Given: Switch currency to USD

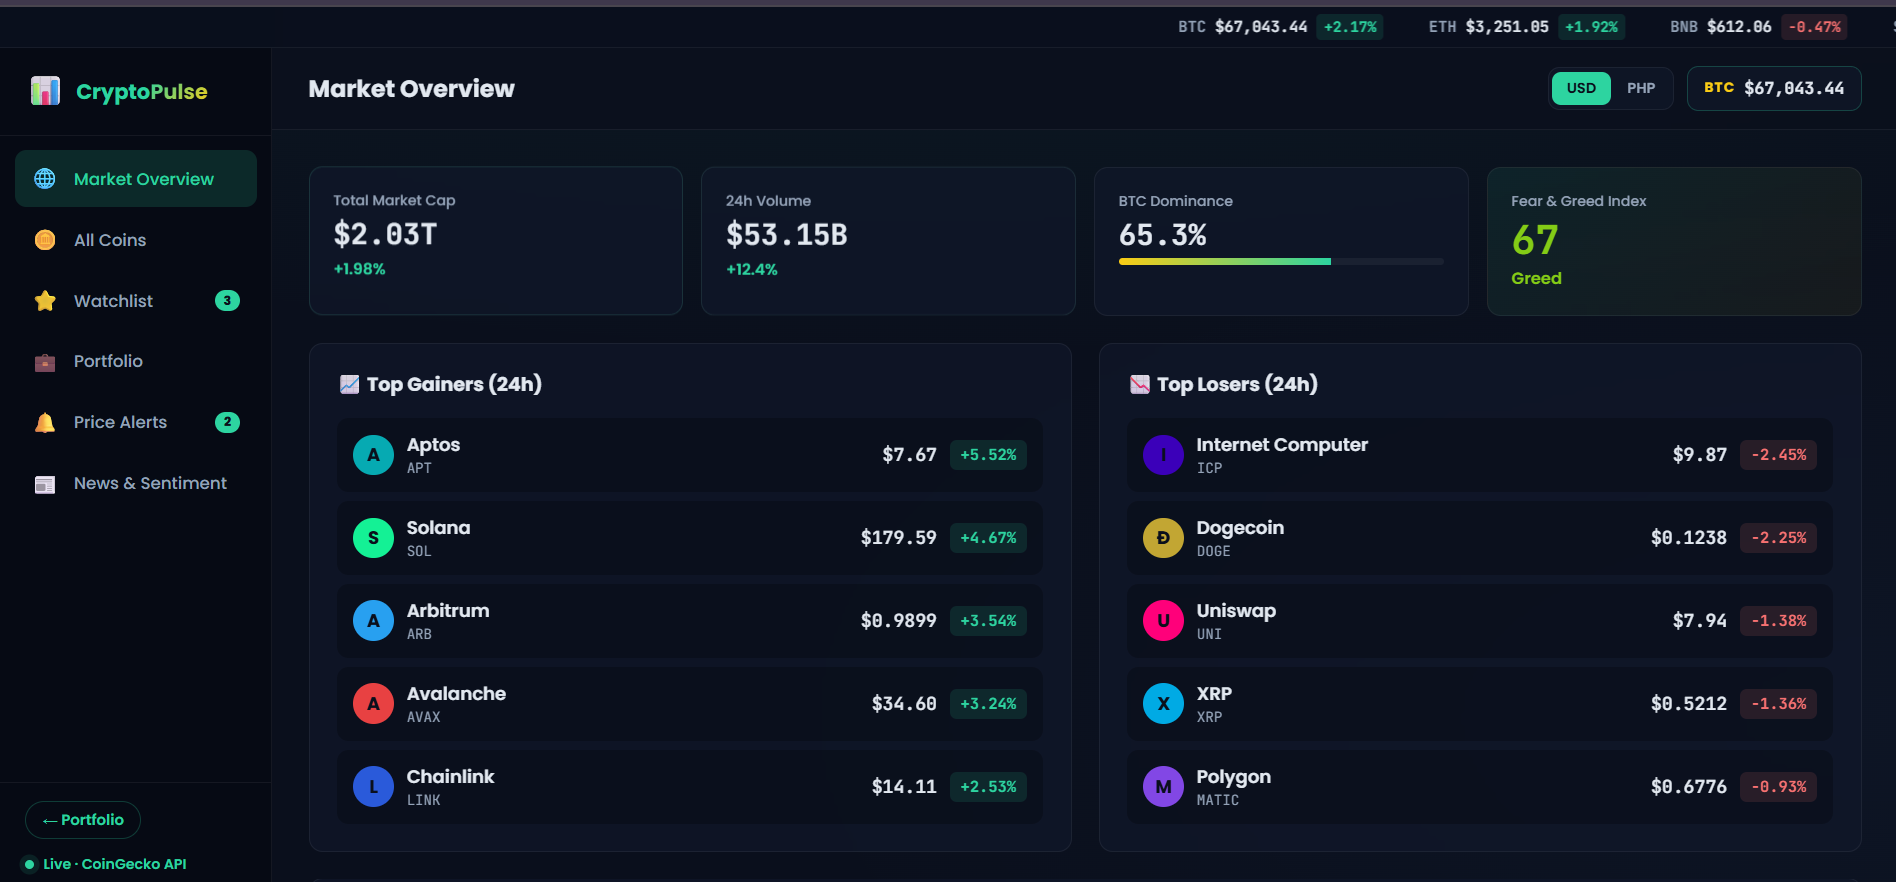Looking at the screenshot, I should click(x=1581, y=88).
